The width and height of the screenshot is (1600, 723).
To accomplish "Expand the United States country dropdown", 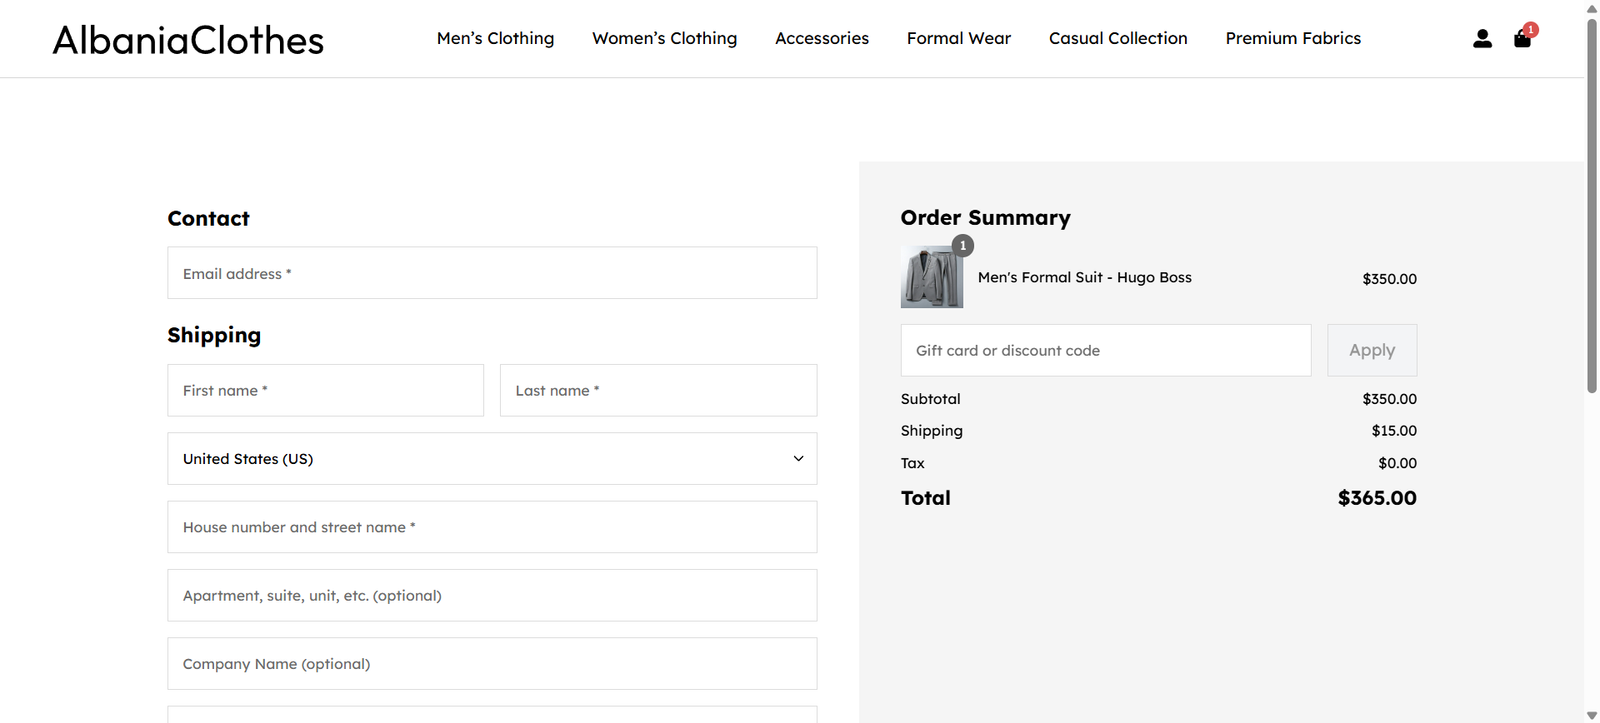I will 480,459.
